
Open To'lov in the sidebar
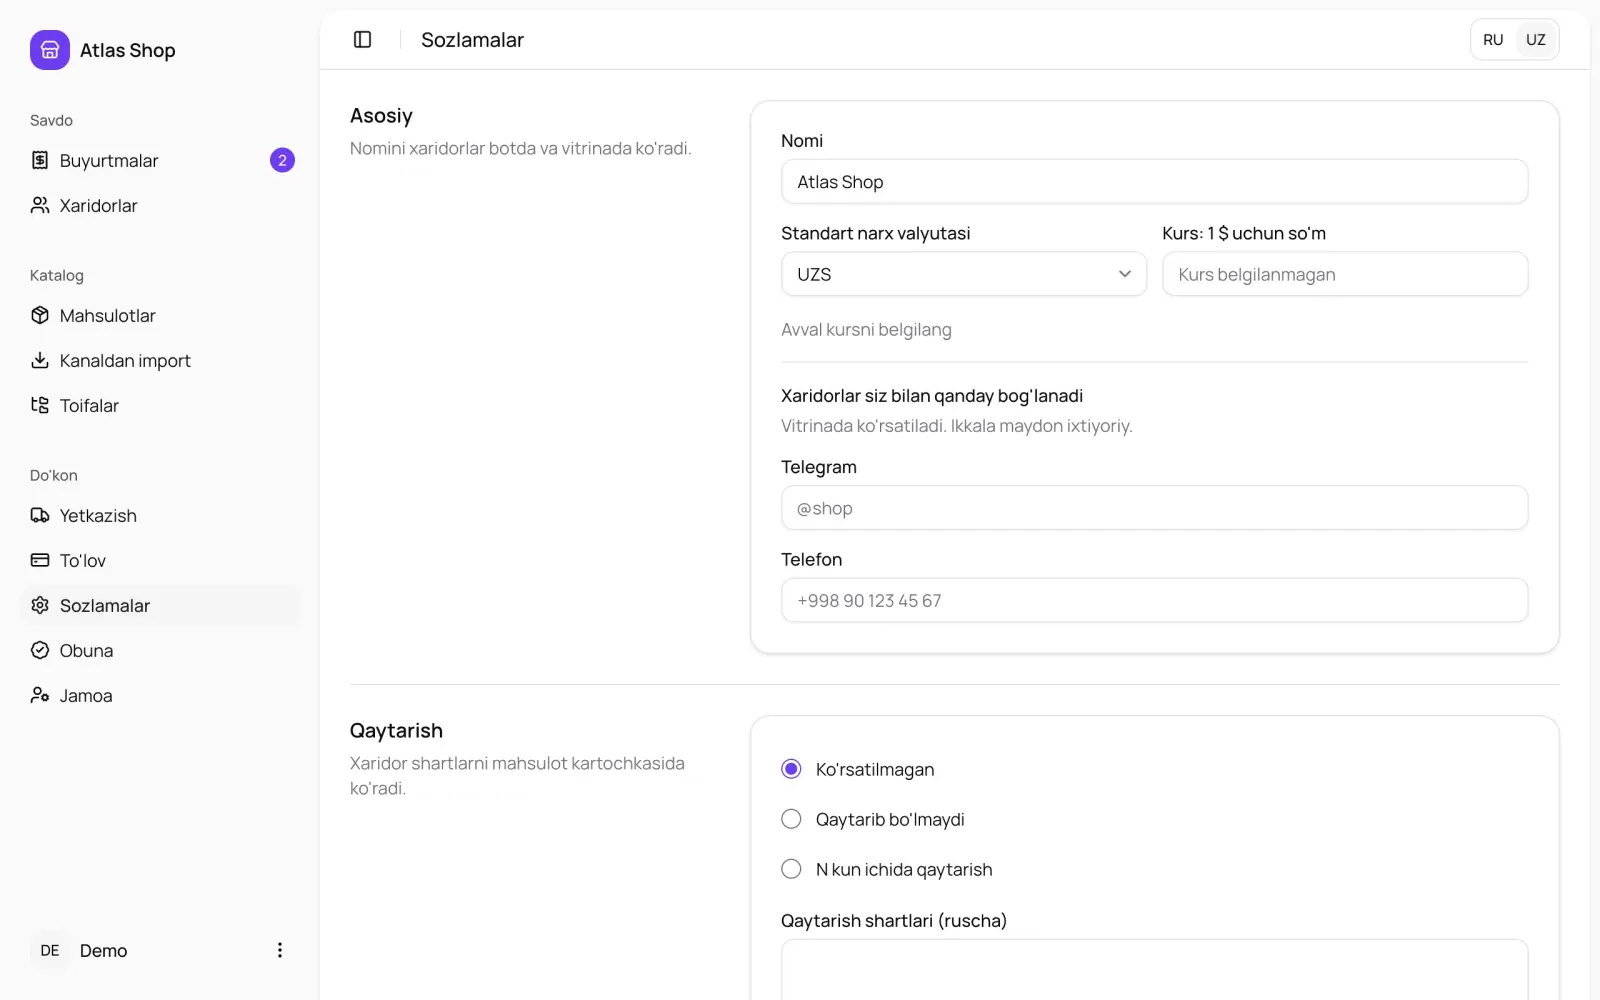[160, 560]
